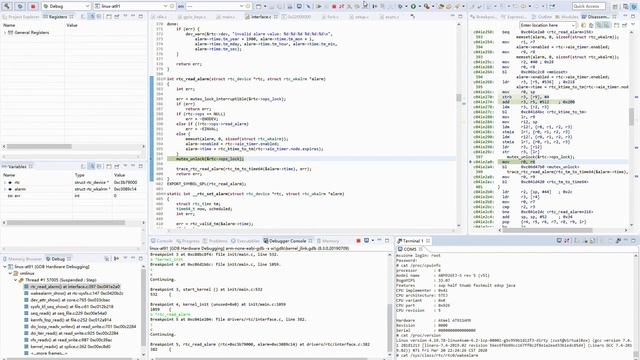The image size is (640, 360).
Task: Click the build hammer icon in toolbar
Action: point(7,6)
